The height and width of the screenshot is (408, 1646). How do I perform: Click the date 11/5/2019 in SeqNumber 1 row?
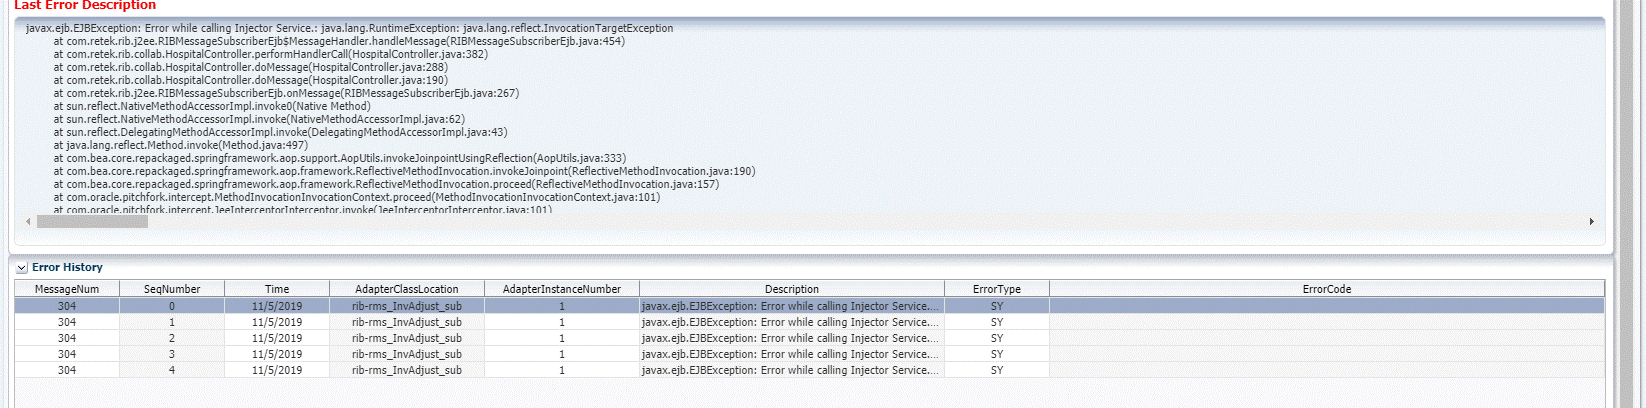pos(277,322)
